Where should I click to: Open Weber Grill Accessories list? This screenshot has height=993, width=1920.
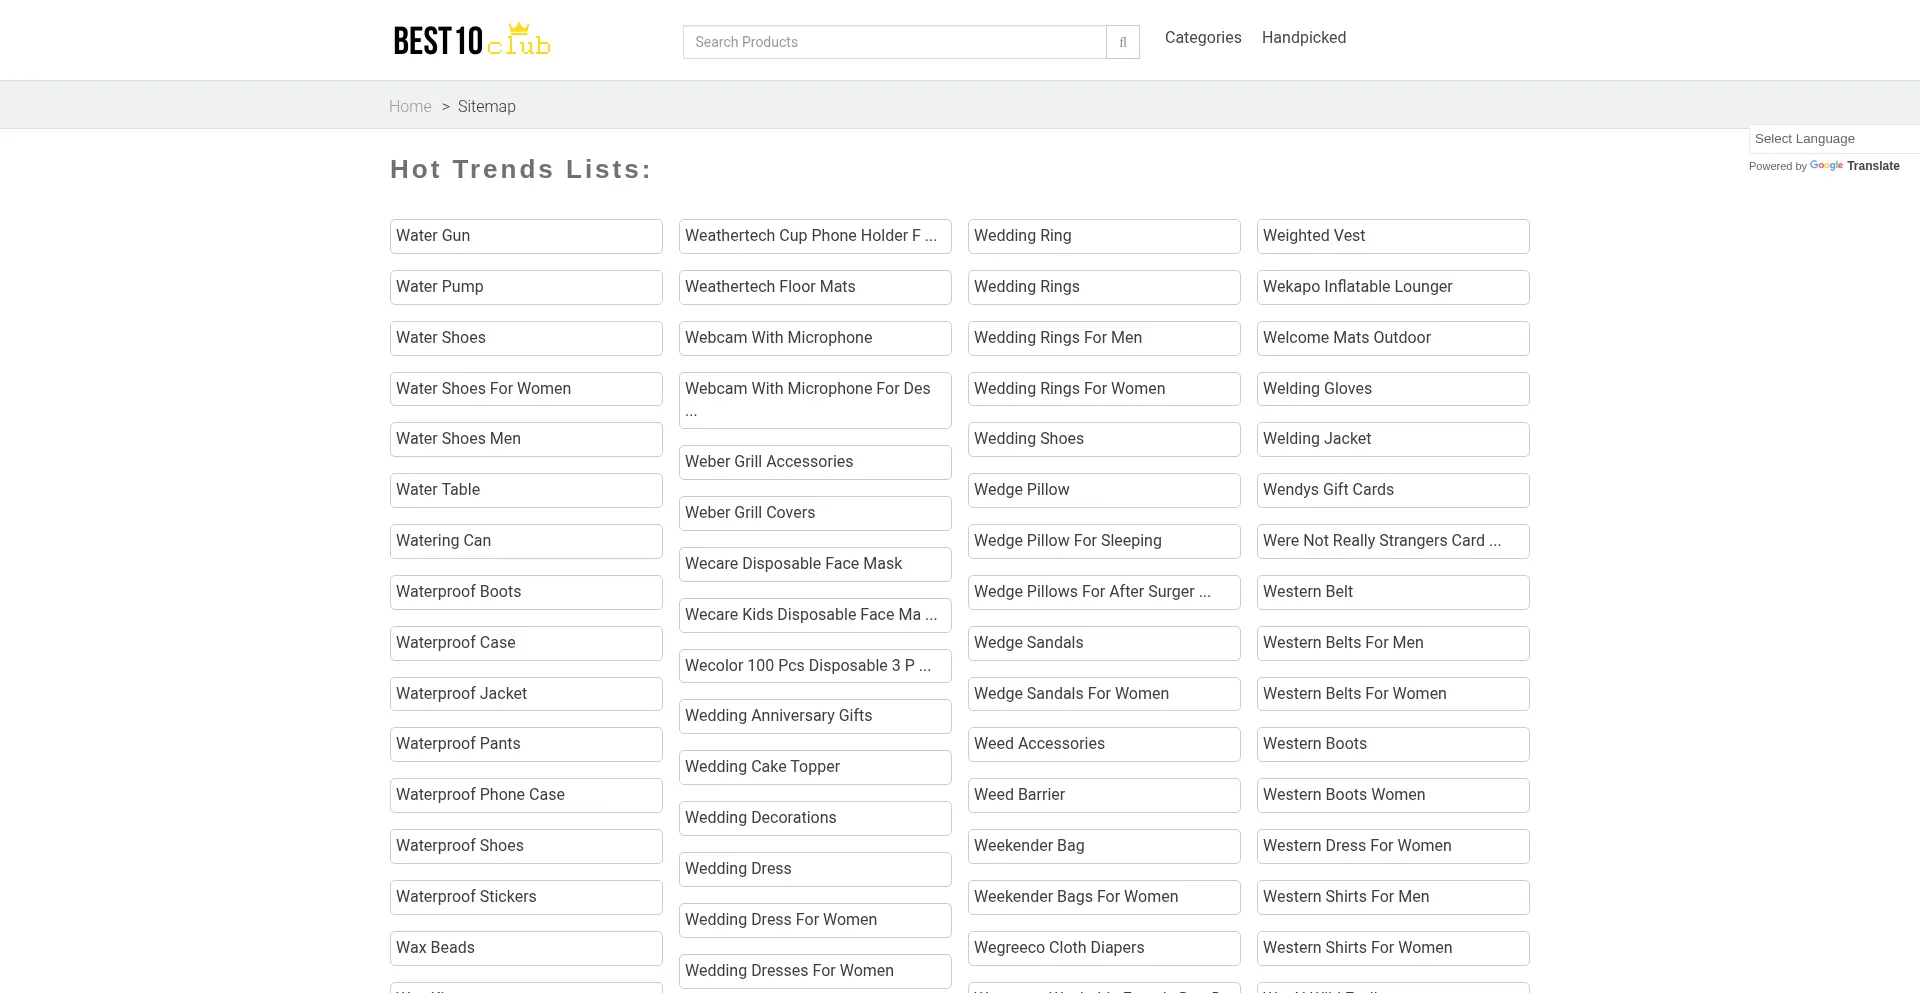(x=815, y=462)
